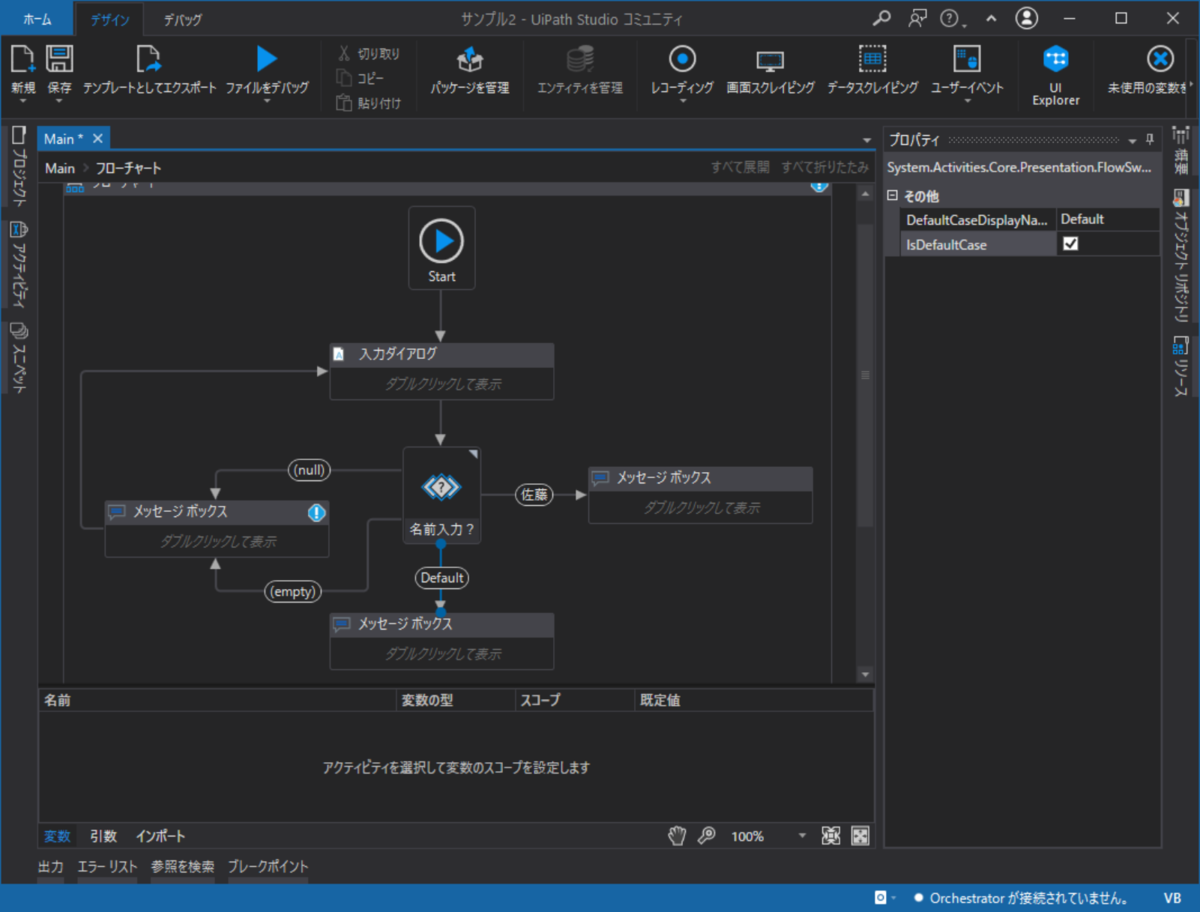Screen dimensions: 1200x912
Task: Open the help question-mark icon
Action: pos(950,18)
